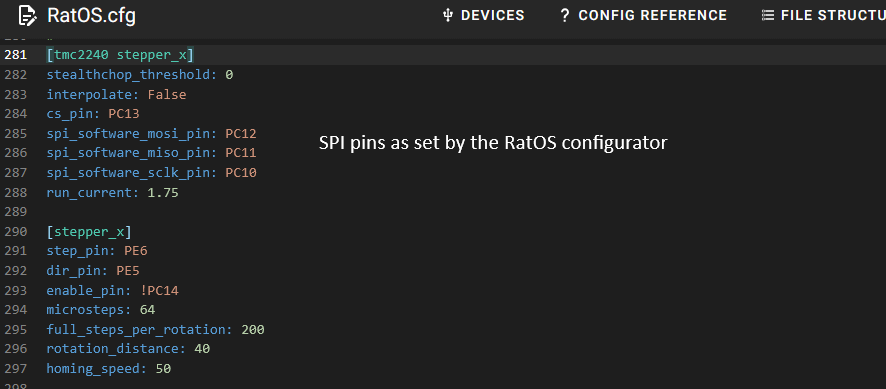Click the run_current 1.75 value
Viewport: 886px width, 389px height.
pos(163,193)
